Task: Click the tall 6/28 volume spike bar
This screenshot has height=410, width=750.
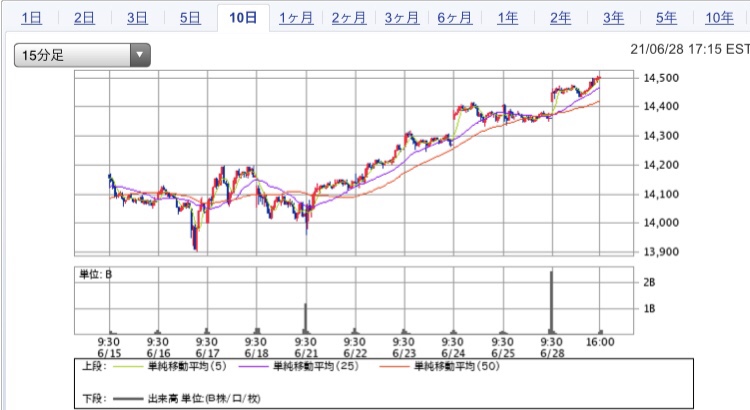Action: click(x=551, y=302)
